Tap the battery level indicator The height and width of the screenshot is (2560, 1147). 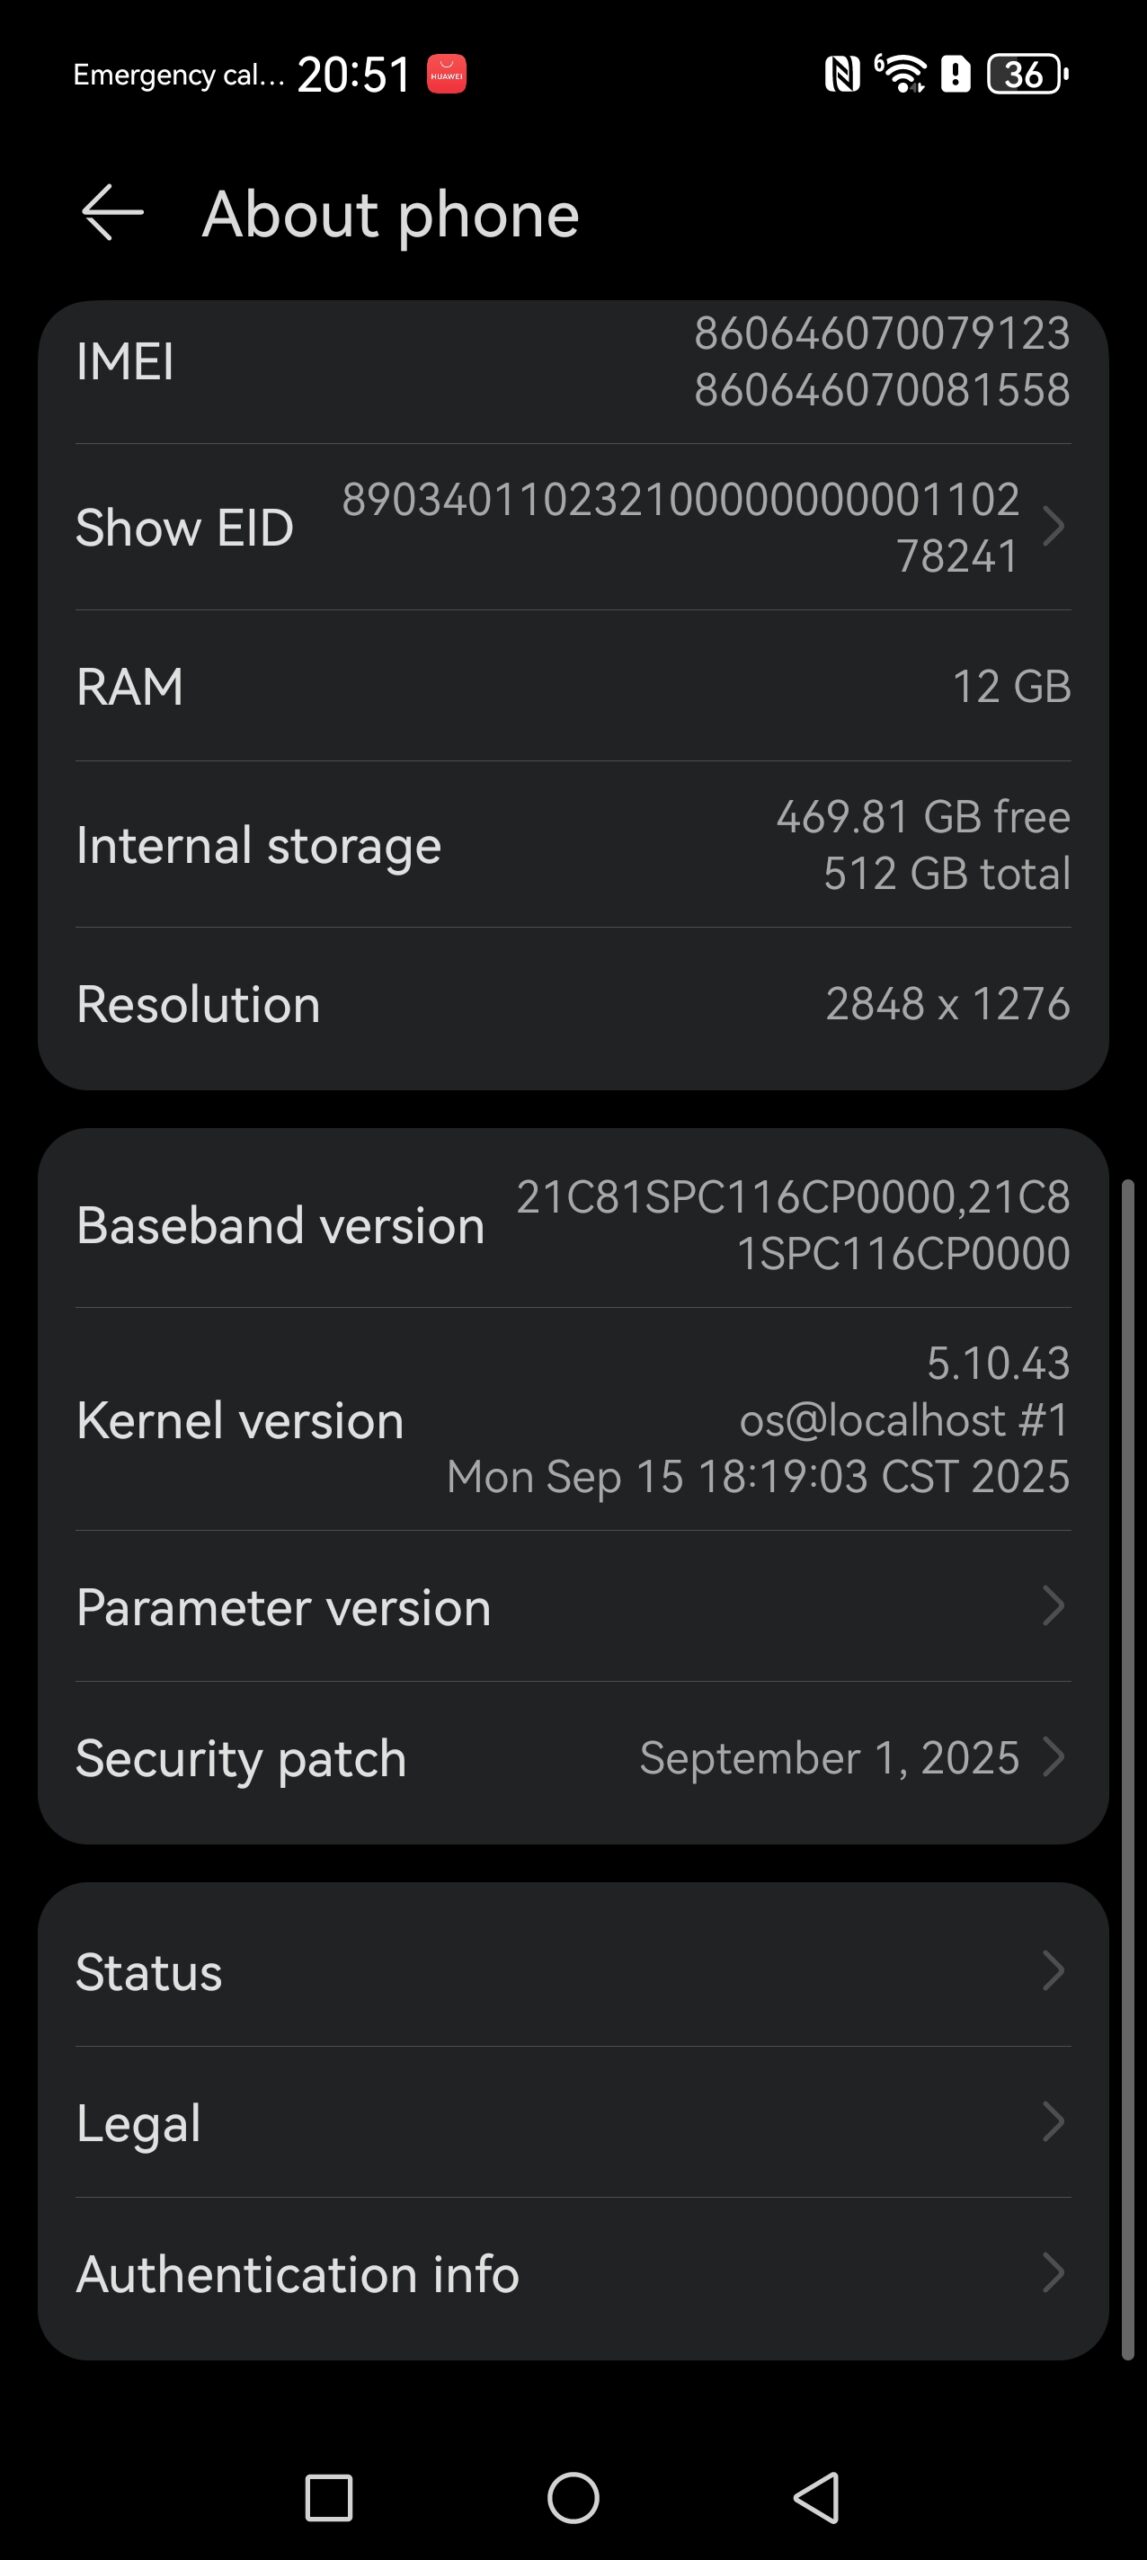coord(1027,74)
